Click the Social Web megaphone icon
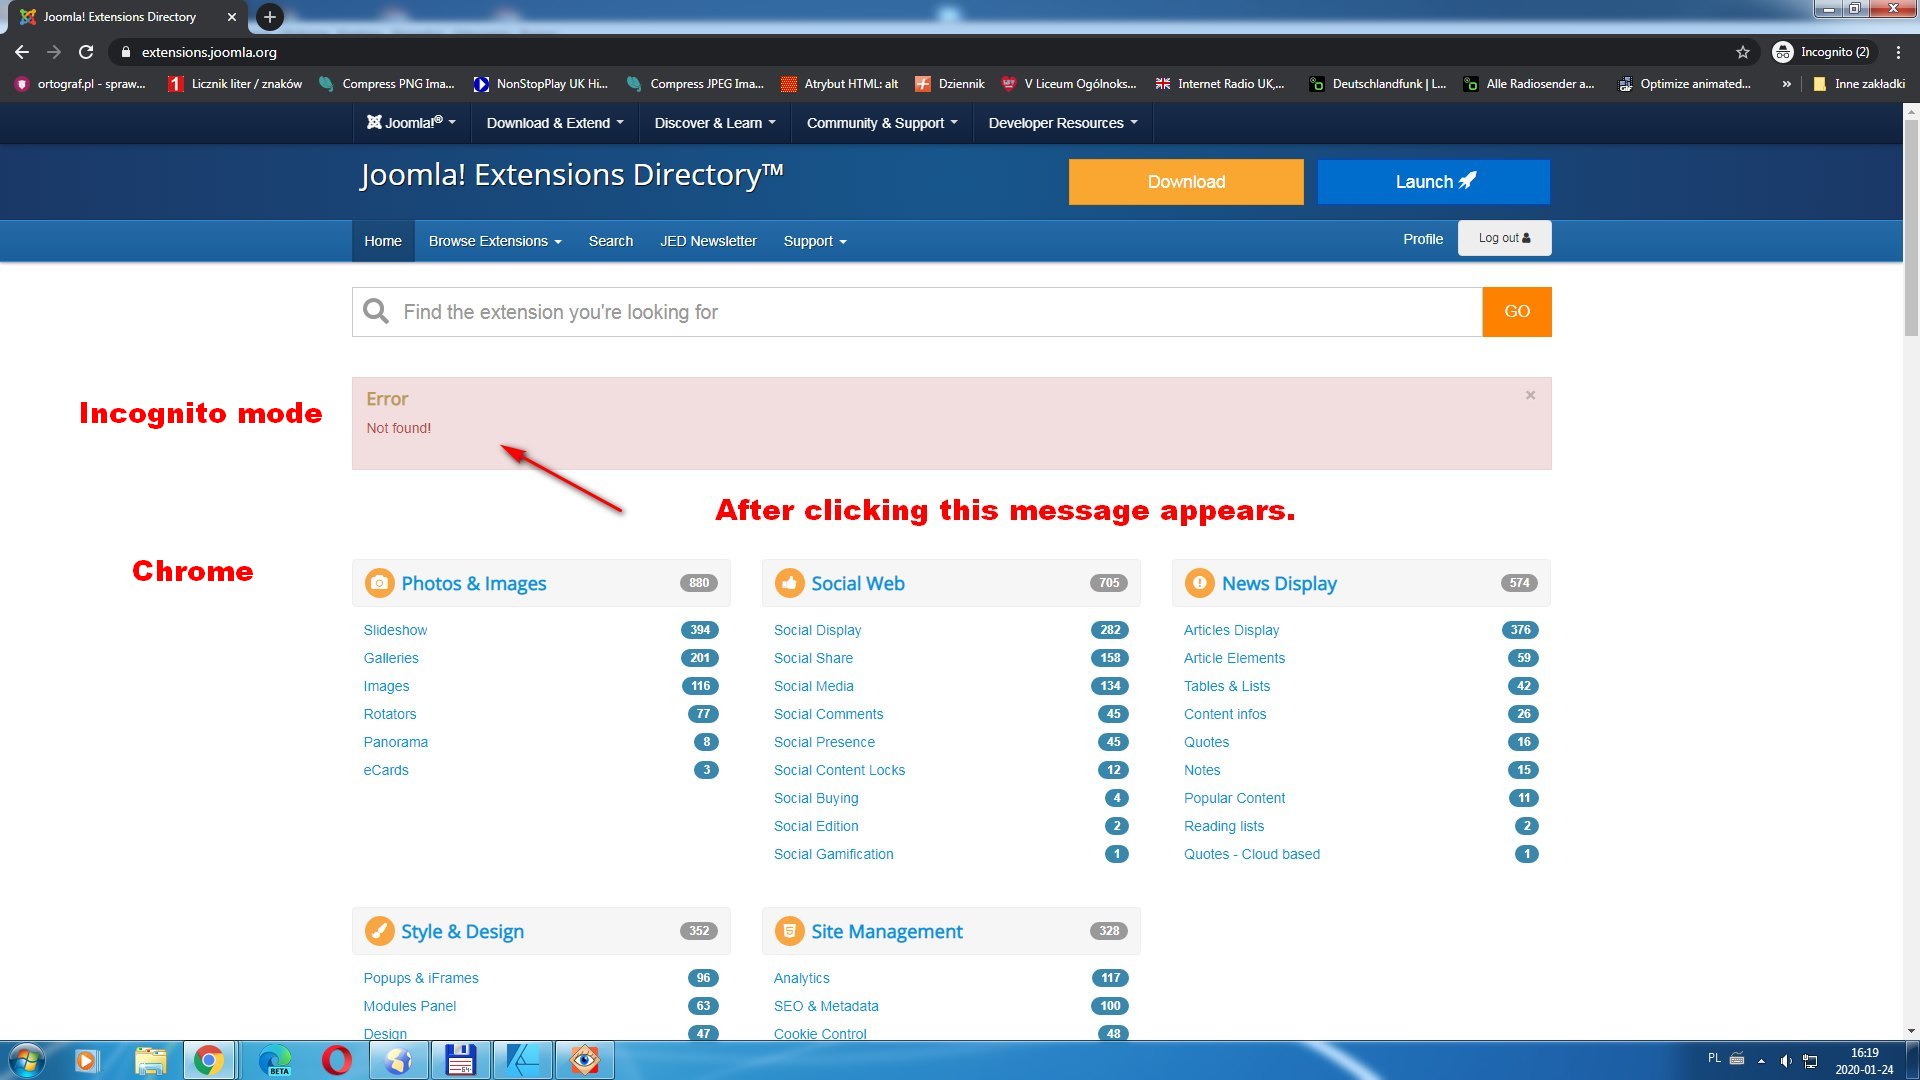This screenshot has width=1920, height=1080. tap(789, 583)
